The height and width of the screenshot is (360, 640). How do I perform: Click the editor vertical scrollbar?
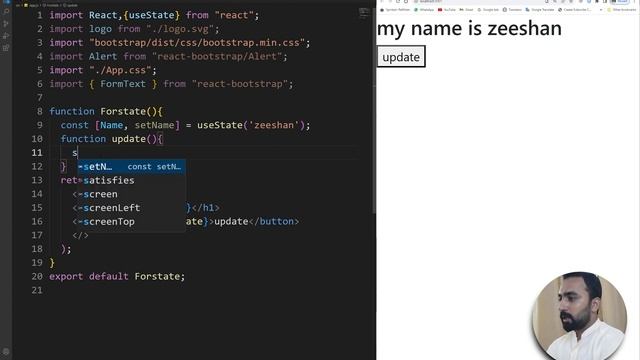click(373, 110)
